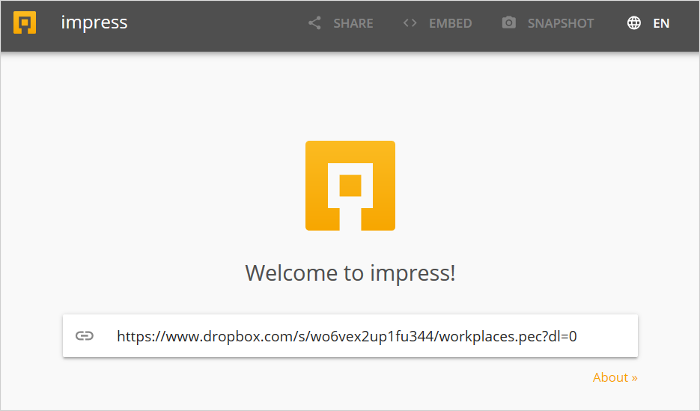
Task: Click the globe language icon
Action: pyautogui.click(x=634, y=23)
